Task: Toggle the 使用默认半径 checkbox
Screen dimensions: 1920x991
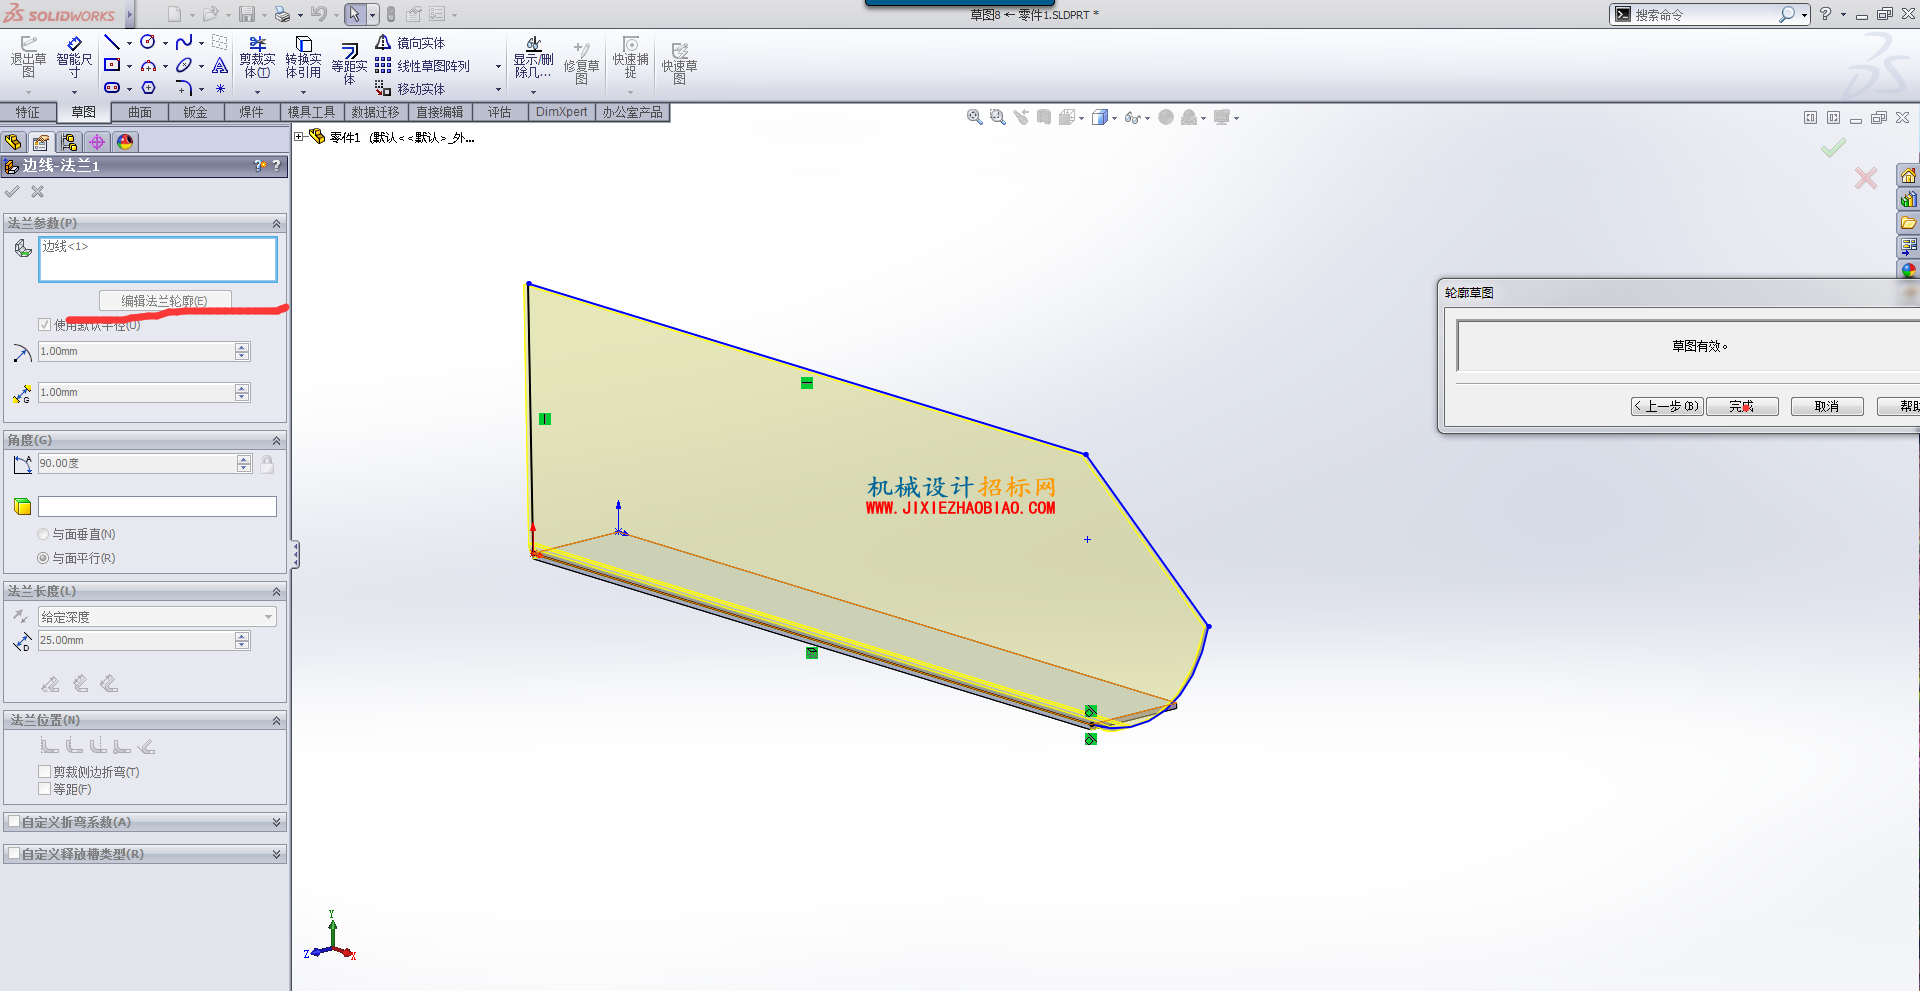Action: pos(44,325)
